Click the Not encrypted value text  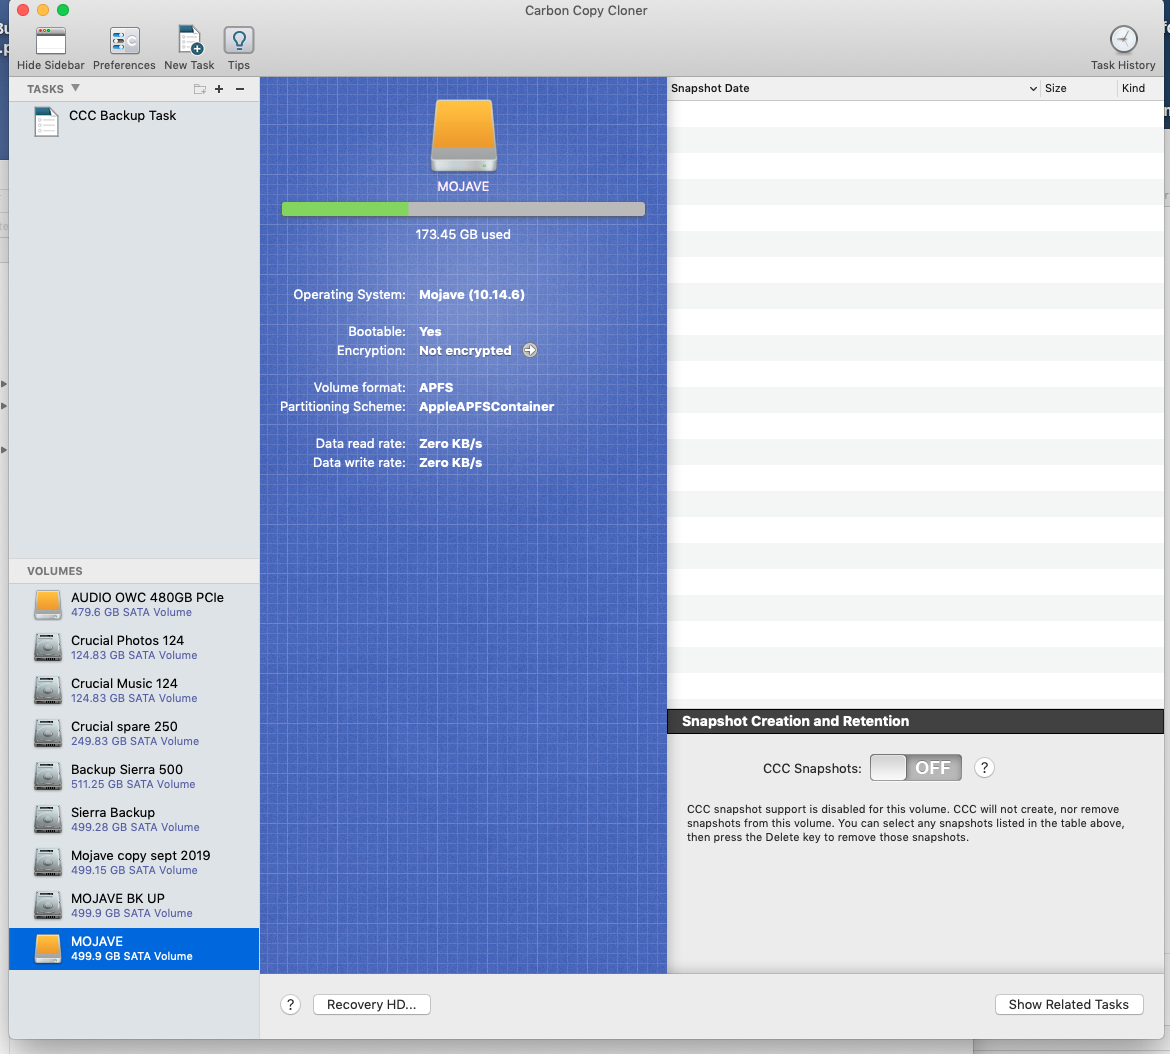(x=465, y=351)
